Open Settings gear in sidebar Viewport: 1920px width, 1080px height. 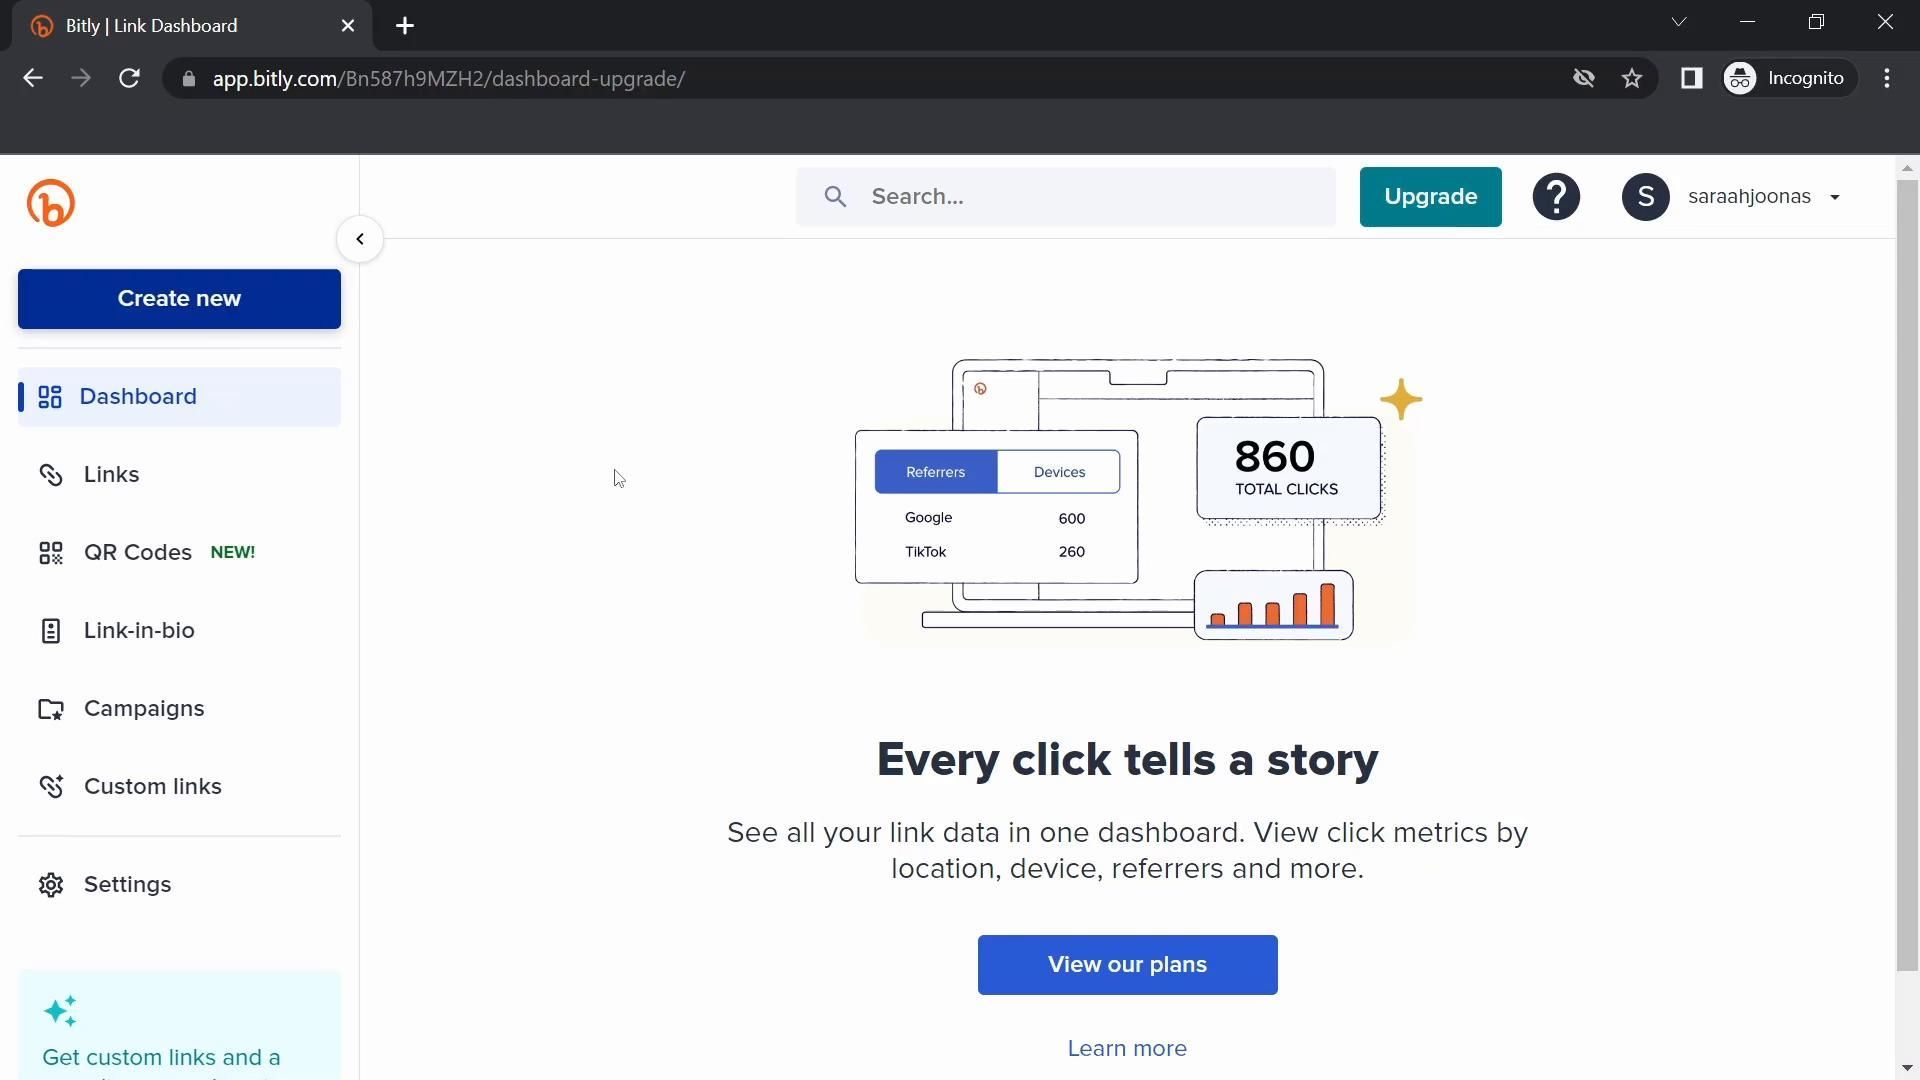(x=51, y=885)
